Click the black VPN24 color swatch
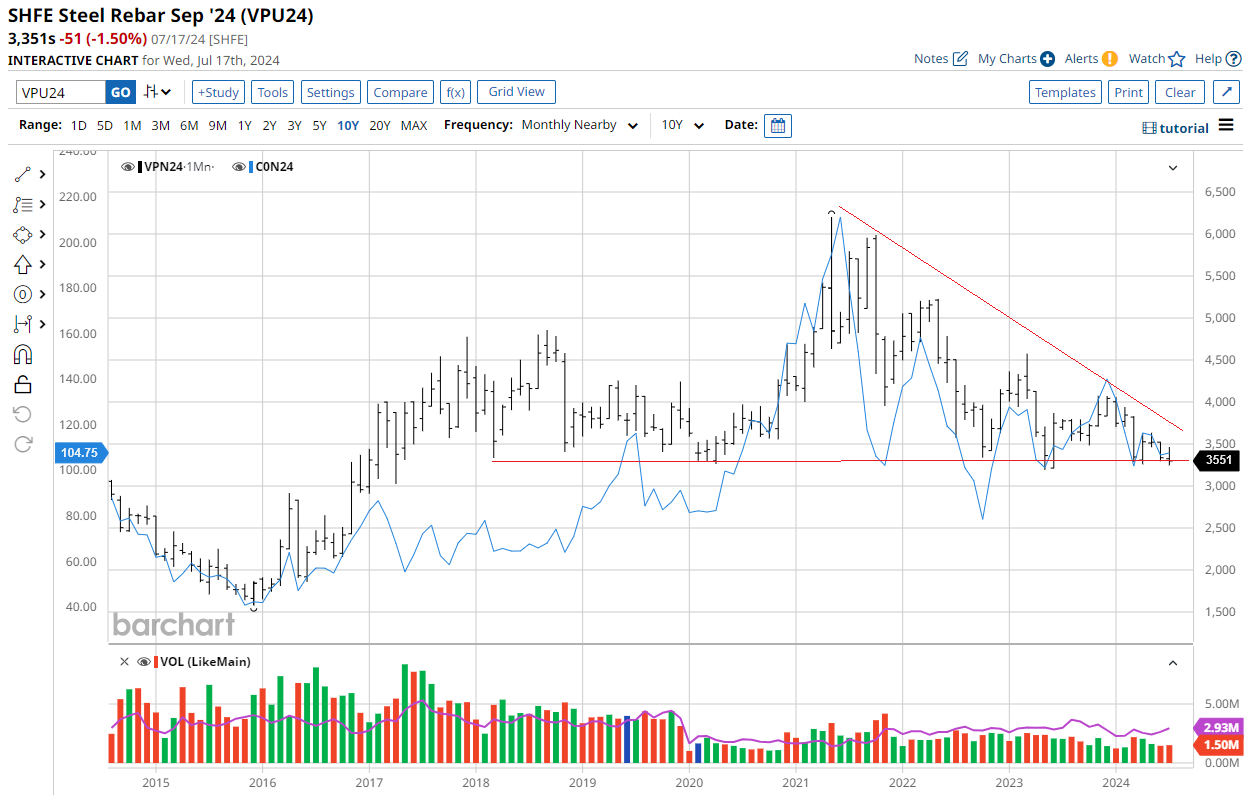 [x=140, y=167]
